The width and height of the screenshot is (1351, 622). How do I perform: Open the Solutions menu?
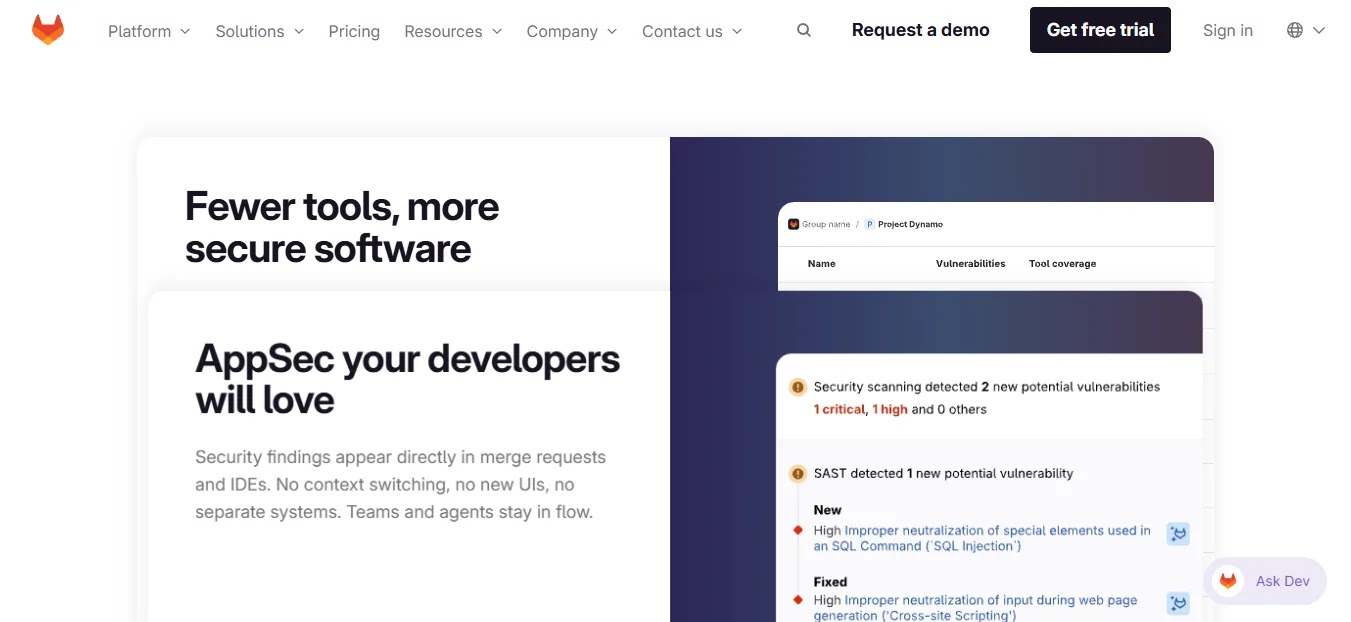260,31
